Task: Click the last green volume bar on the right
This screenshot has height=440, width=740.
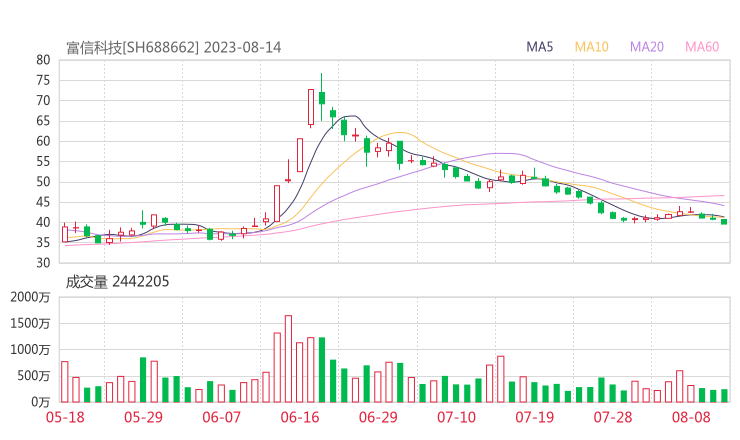Action: 724,396
